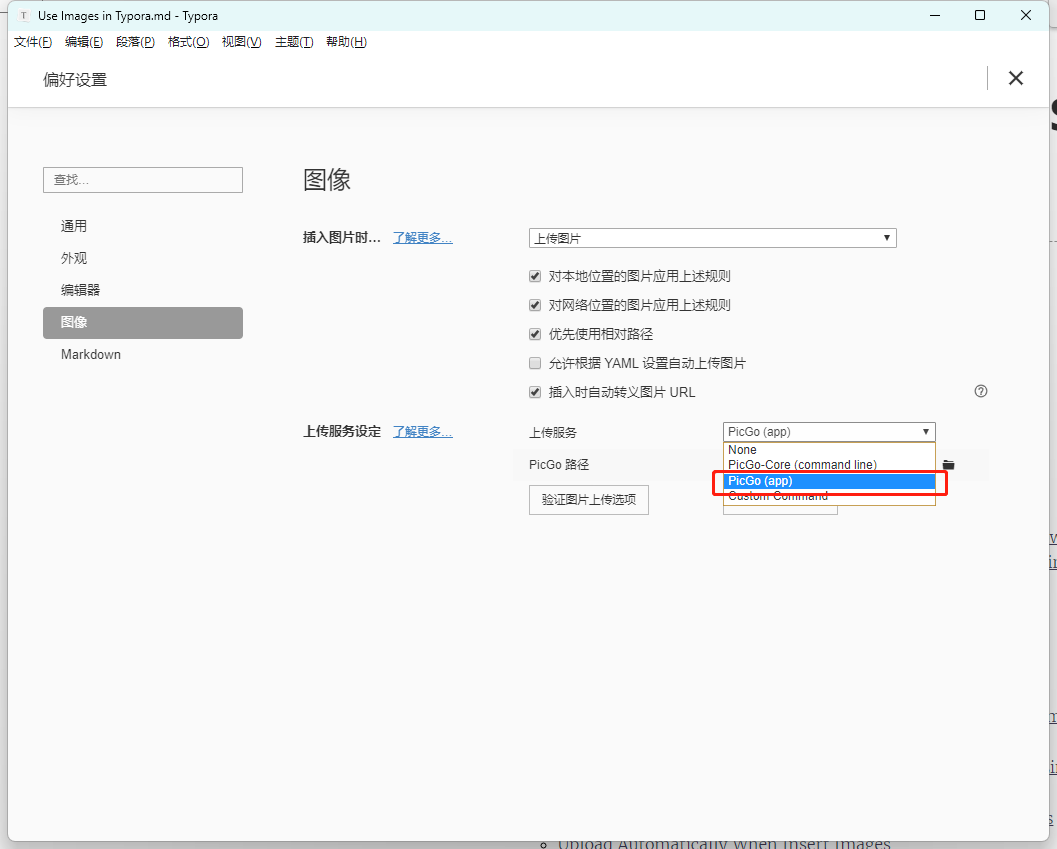Go to the 编辑器 settings section
This screenshot has width=1057, height=849.
coord(143,290)
